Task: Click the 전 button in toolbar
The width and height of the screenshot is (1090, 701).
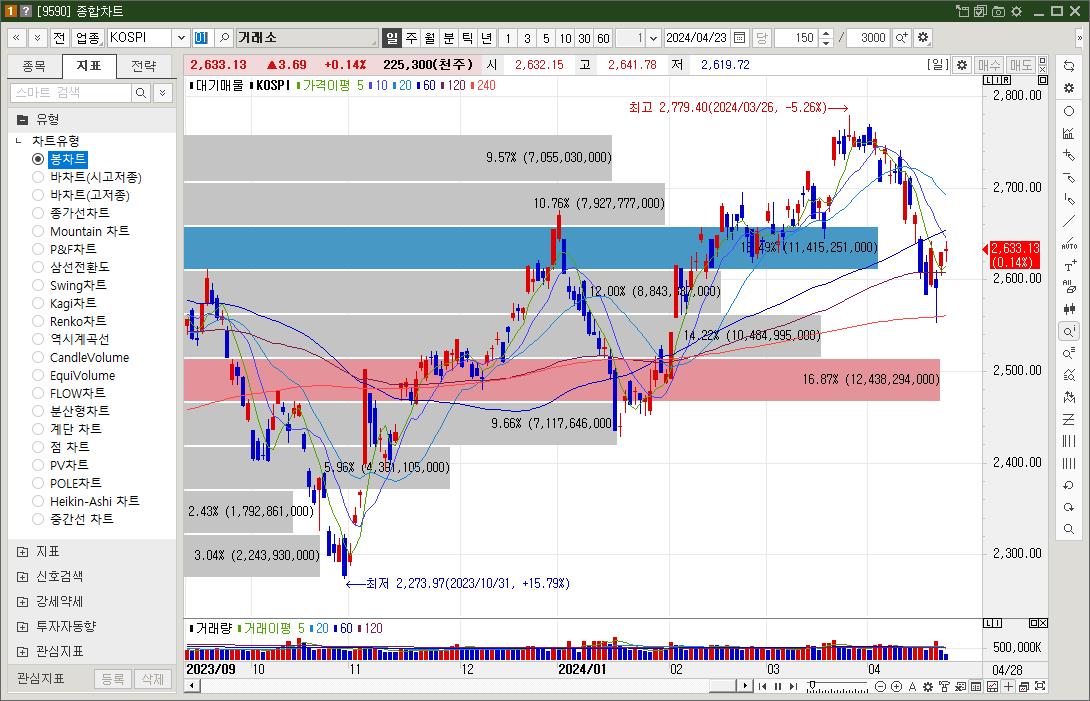Action: pos(59,38)
